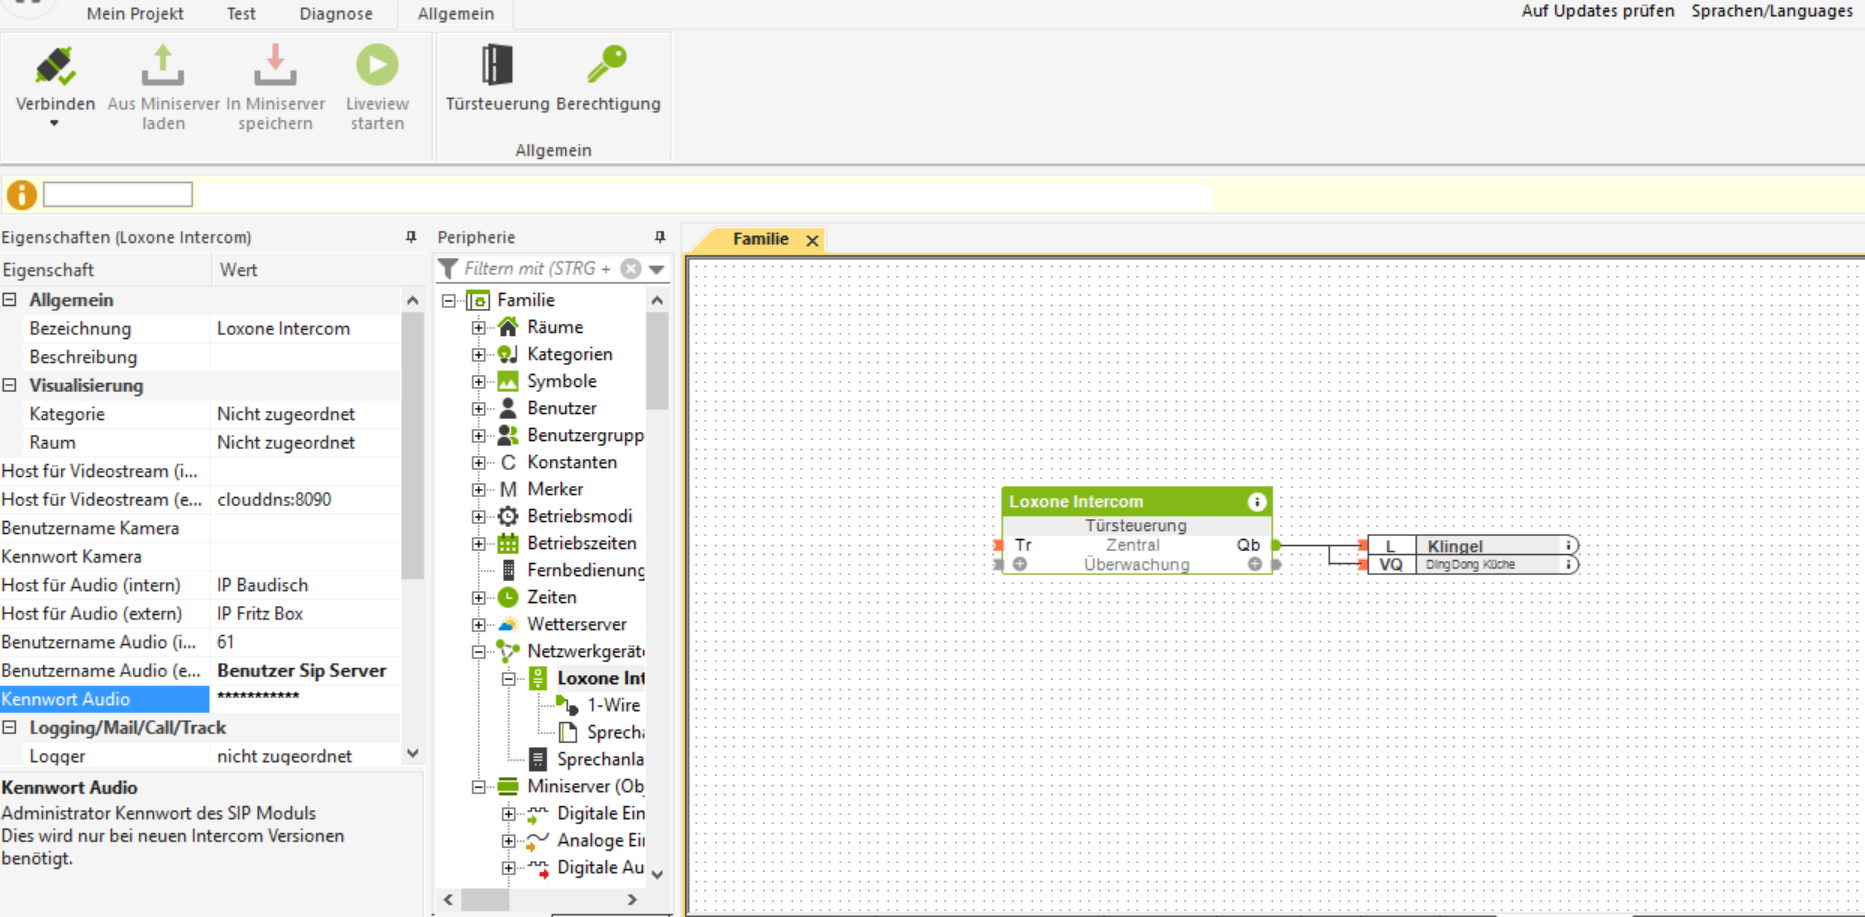1865x917 pixels.
Task: Click the Benutzer Sip Server value
Action: click(x=305, y=670)
